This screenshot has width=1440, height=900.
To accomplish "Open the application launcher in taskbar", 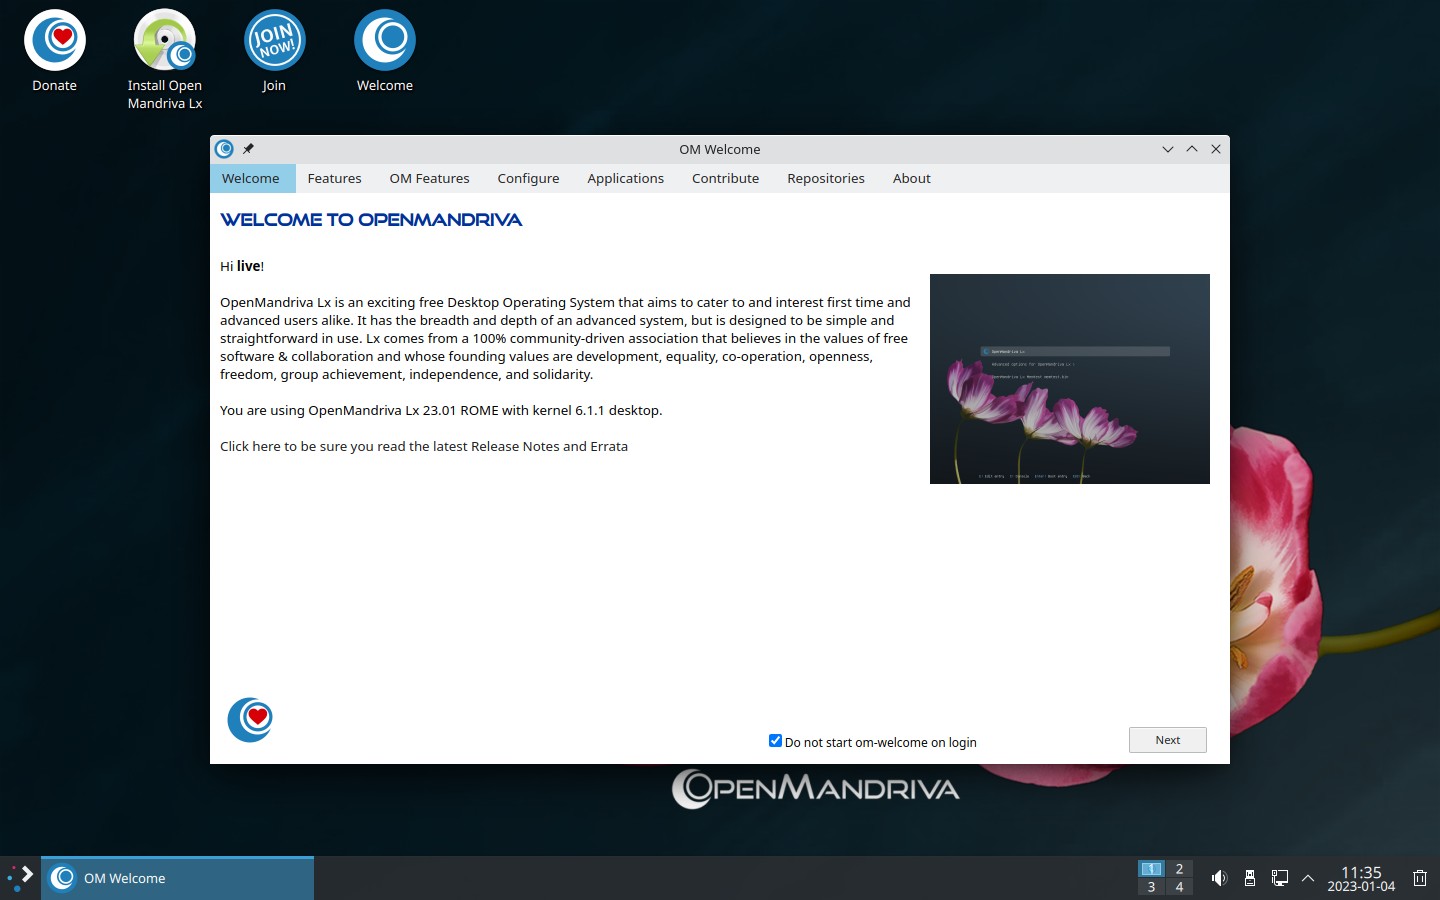I will pyautogui.click(x=20, y=878).
